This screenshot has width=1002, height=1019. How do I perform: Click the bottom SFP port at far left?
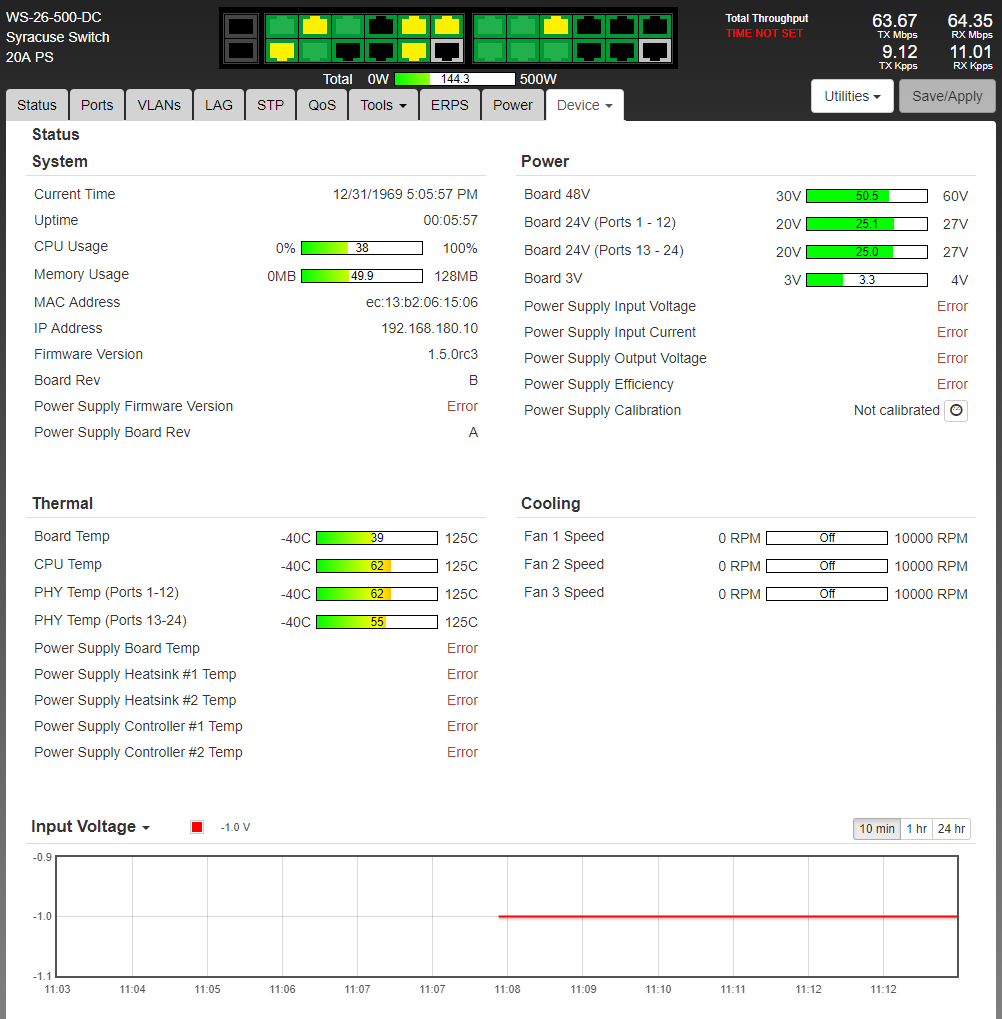pyautogui.click(x=241, y=50)
